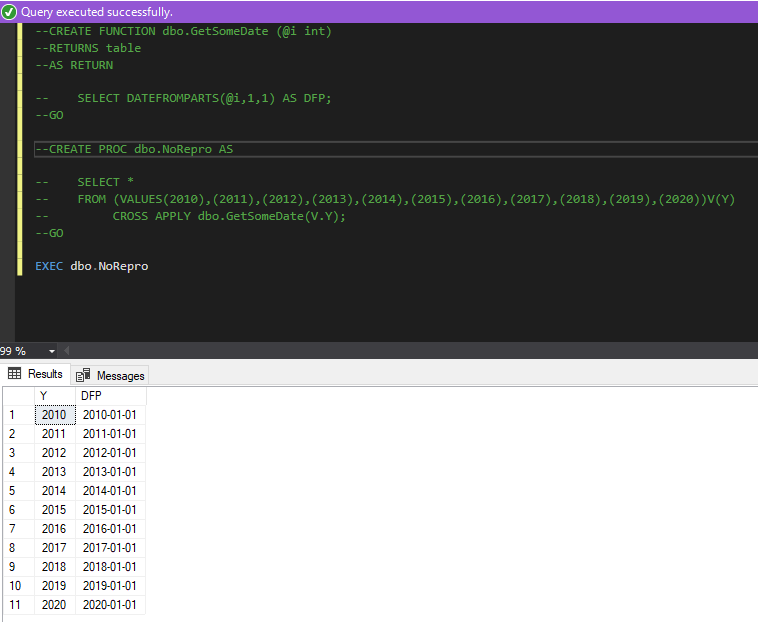Place cursor on EXEC dbo.NoRepro line

92,266
